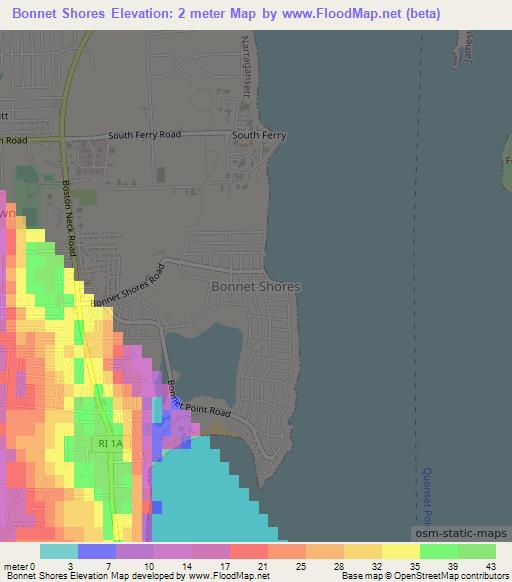Image resolution: width=512 pixels, height=582 pixels.
Task: Click the legend value 28
Action: (339, 567)
